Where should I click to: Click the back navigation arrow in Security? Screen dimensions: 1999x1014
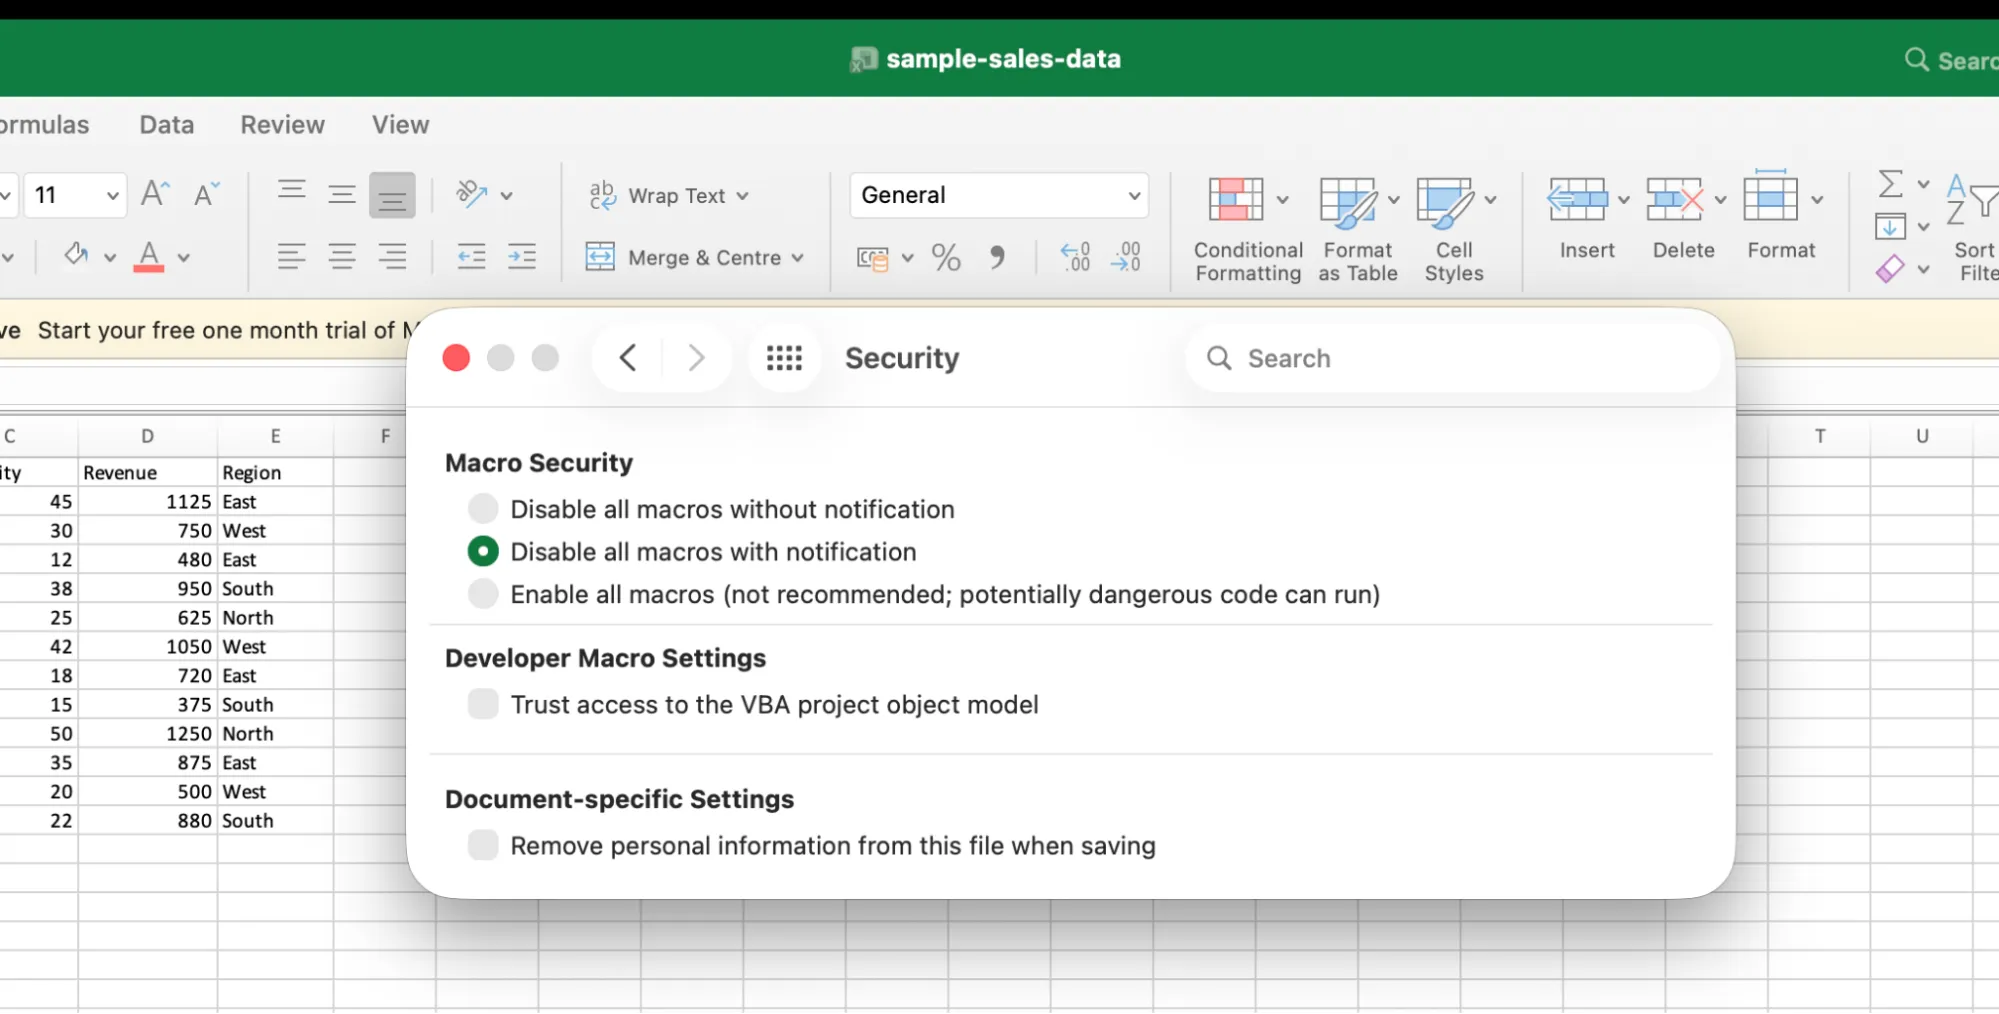[x=628, y=357]
